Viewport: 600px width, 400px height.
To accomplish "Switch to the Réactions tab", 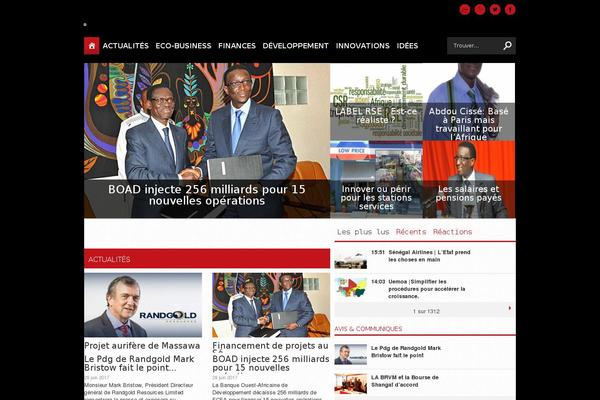I will pos(452,232).
